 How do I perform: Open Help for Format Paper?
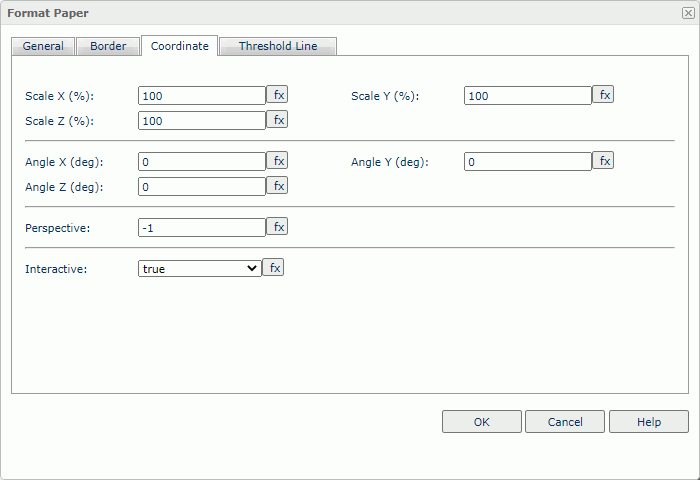pyautogui.click(x=648, y=422)
